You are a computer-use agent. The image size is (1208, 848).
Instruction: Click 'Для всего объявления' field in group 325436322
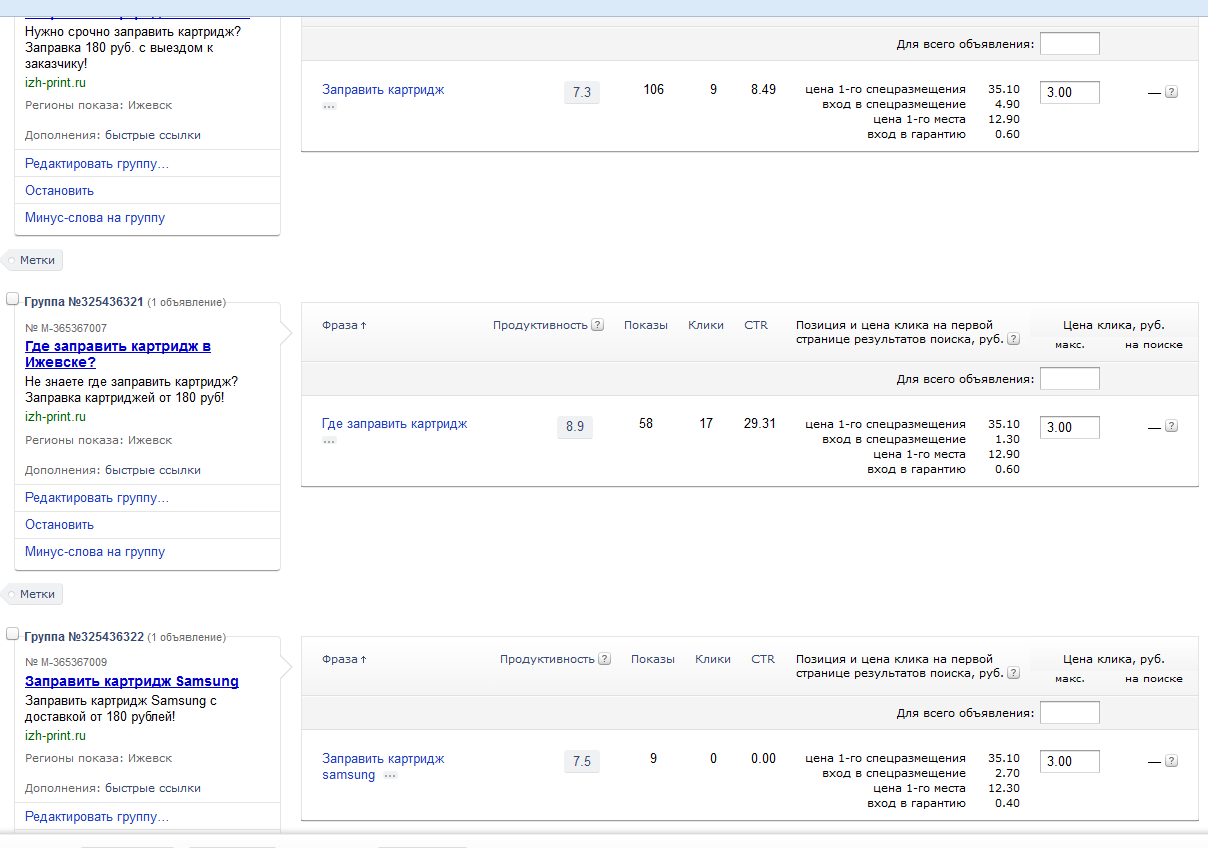click(1069, 713)
